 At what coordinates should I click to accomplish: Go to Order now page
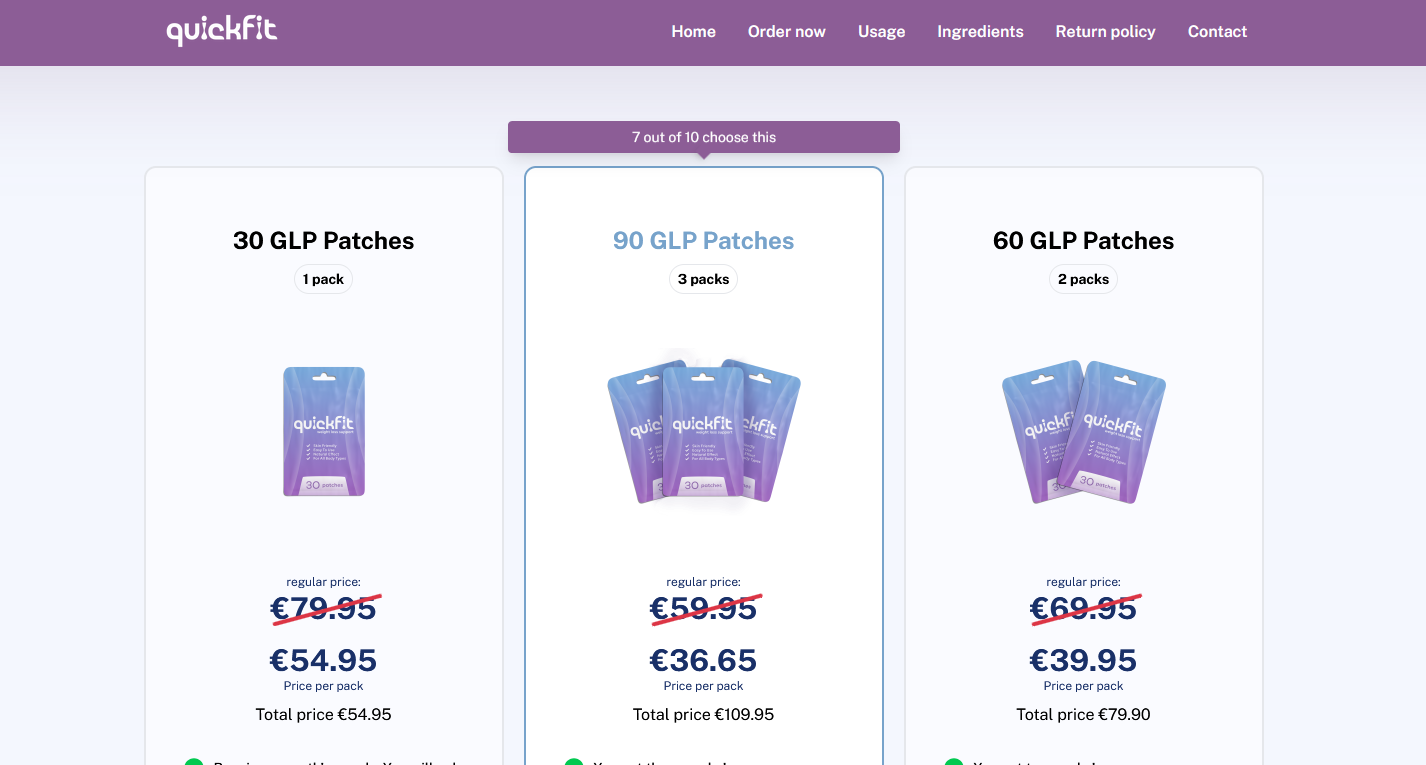tap(787, 32)
